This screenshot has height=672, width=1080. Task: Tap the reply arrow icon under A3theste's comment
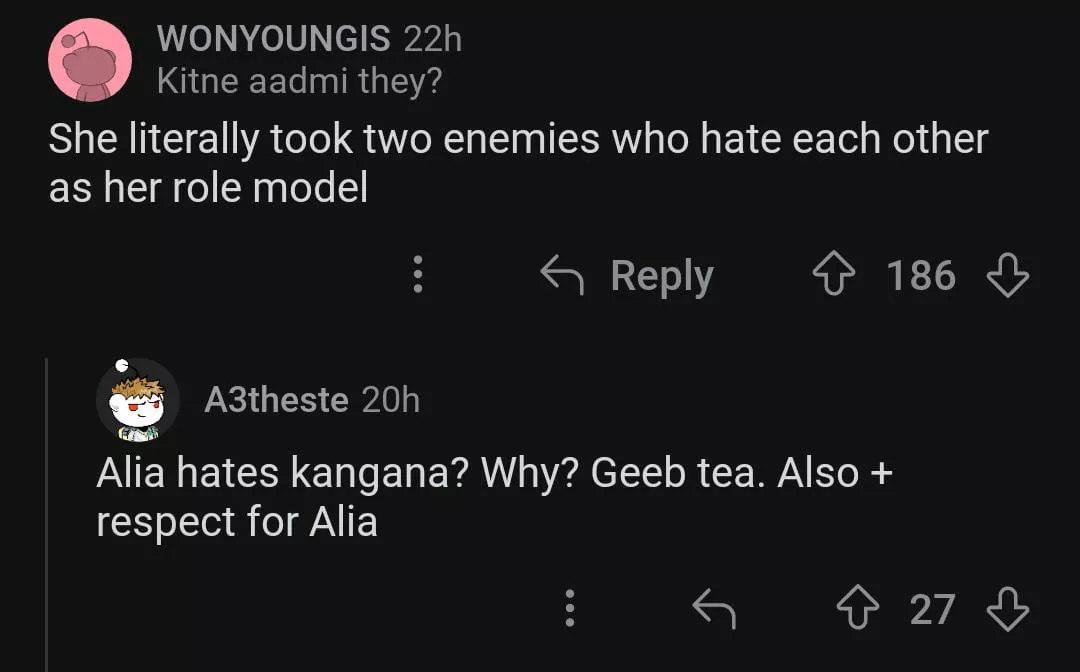point(714,608)
